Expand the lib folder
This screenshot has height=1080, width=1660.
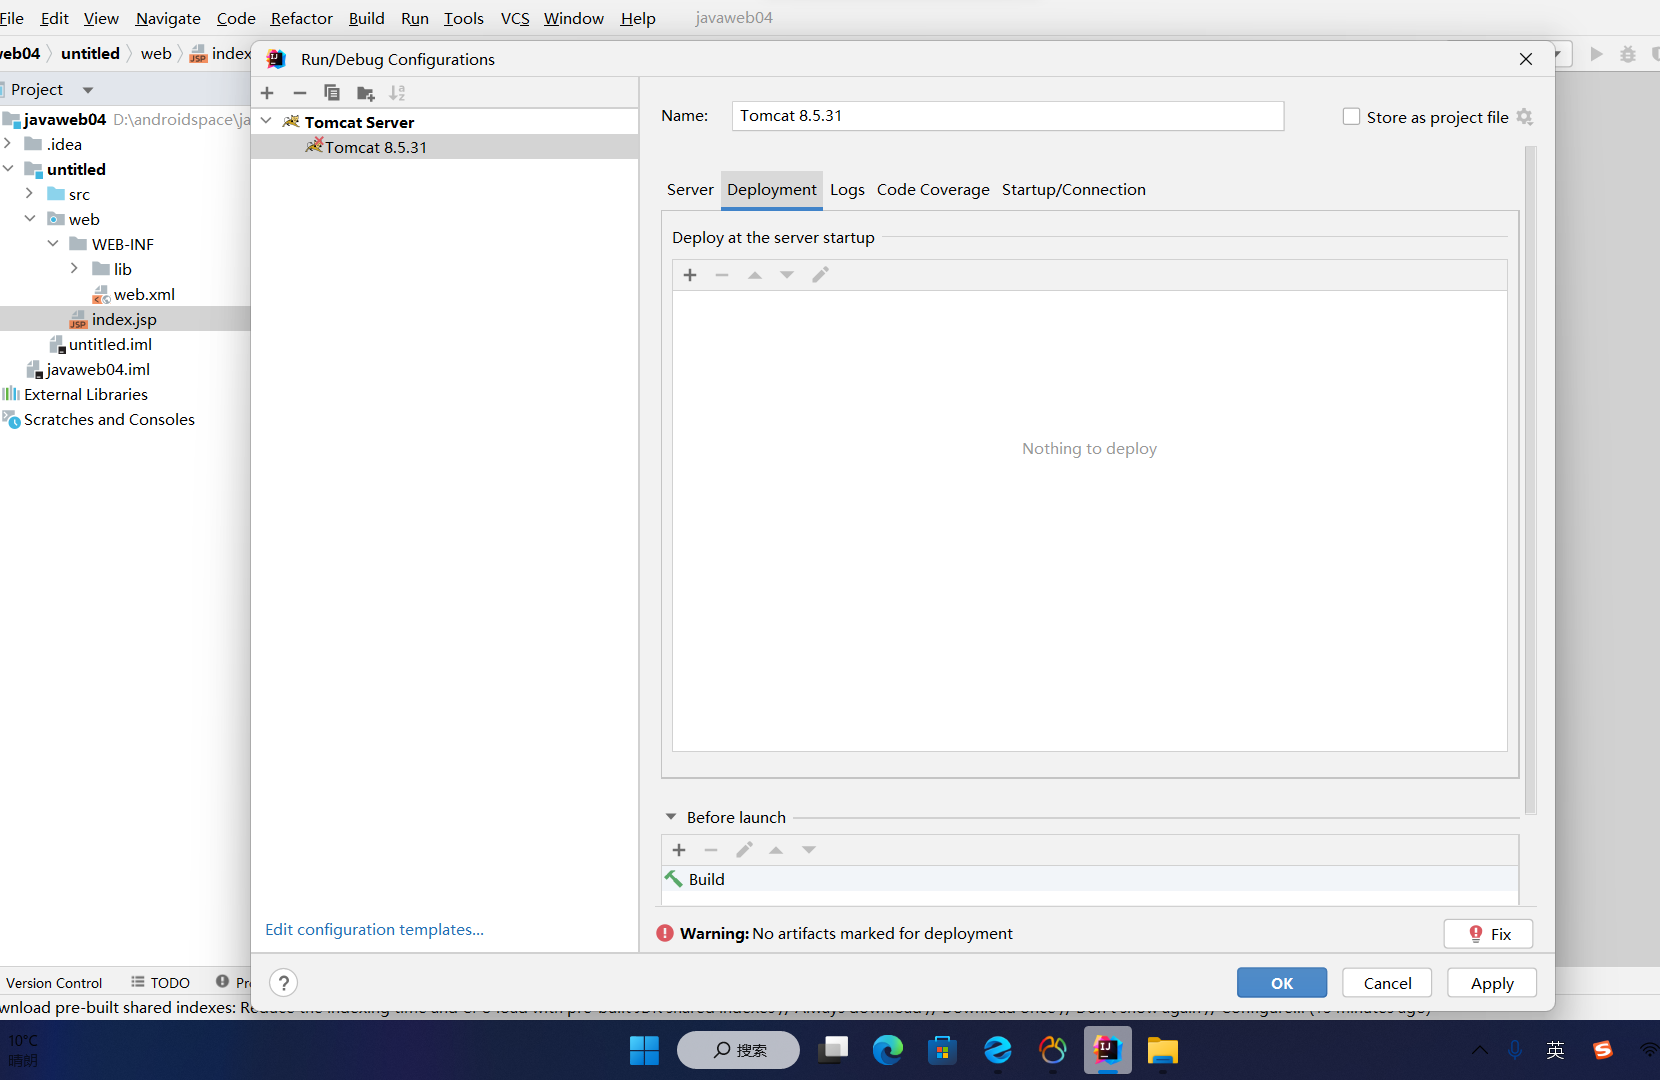click(75, 269)
